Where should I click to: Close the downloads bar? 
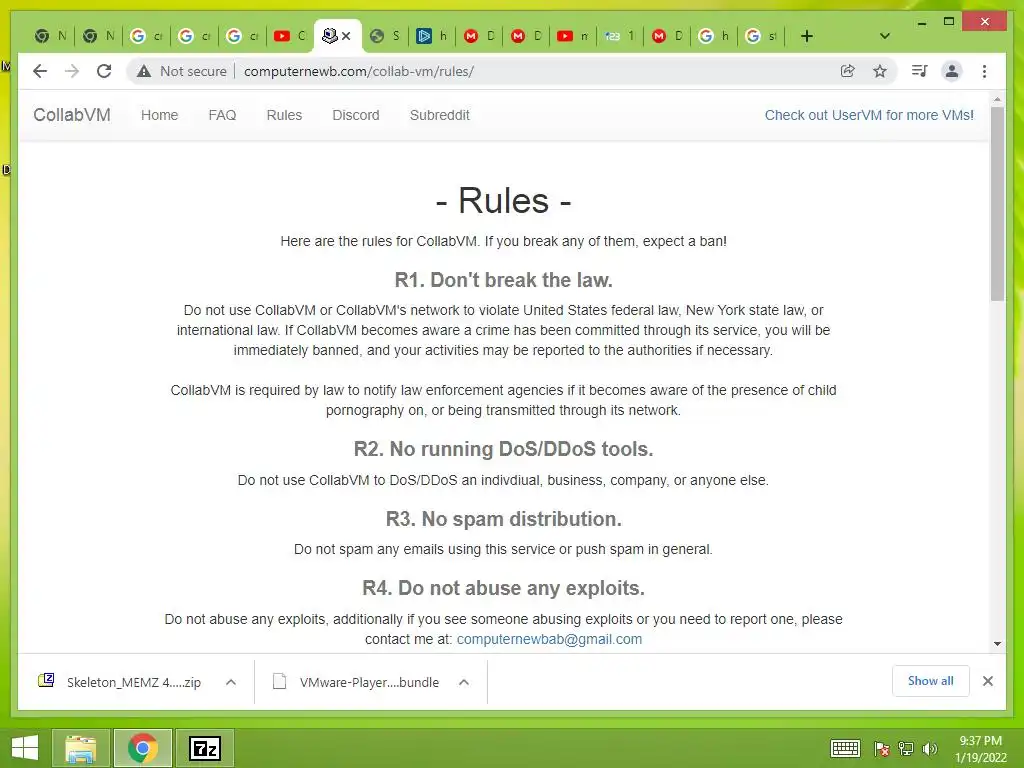point(988,681)
